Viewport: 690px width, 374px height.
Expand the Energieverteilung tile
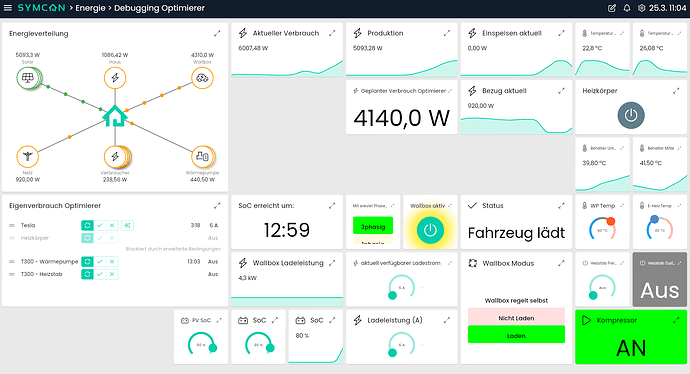217,33
